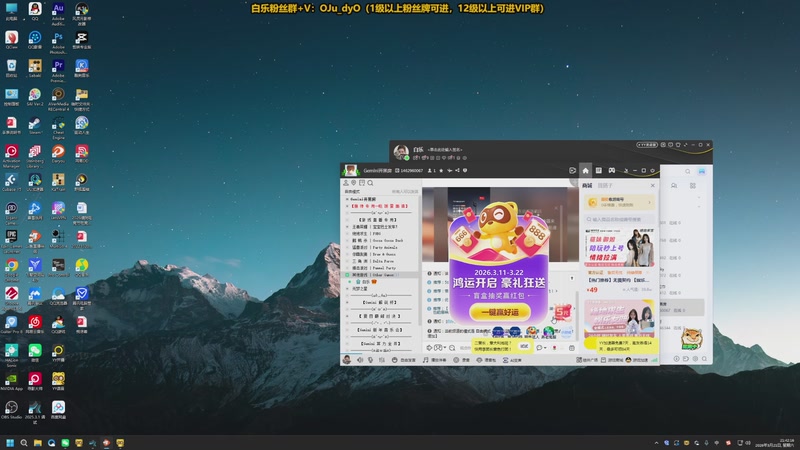
Task: Expand the Goose Goose Duck channel row
Action: [x=347, y=240]
